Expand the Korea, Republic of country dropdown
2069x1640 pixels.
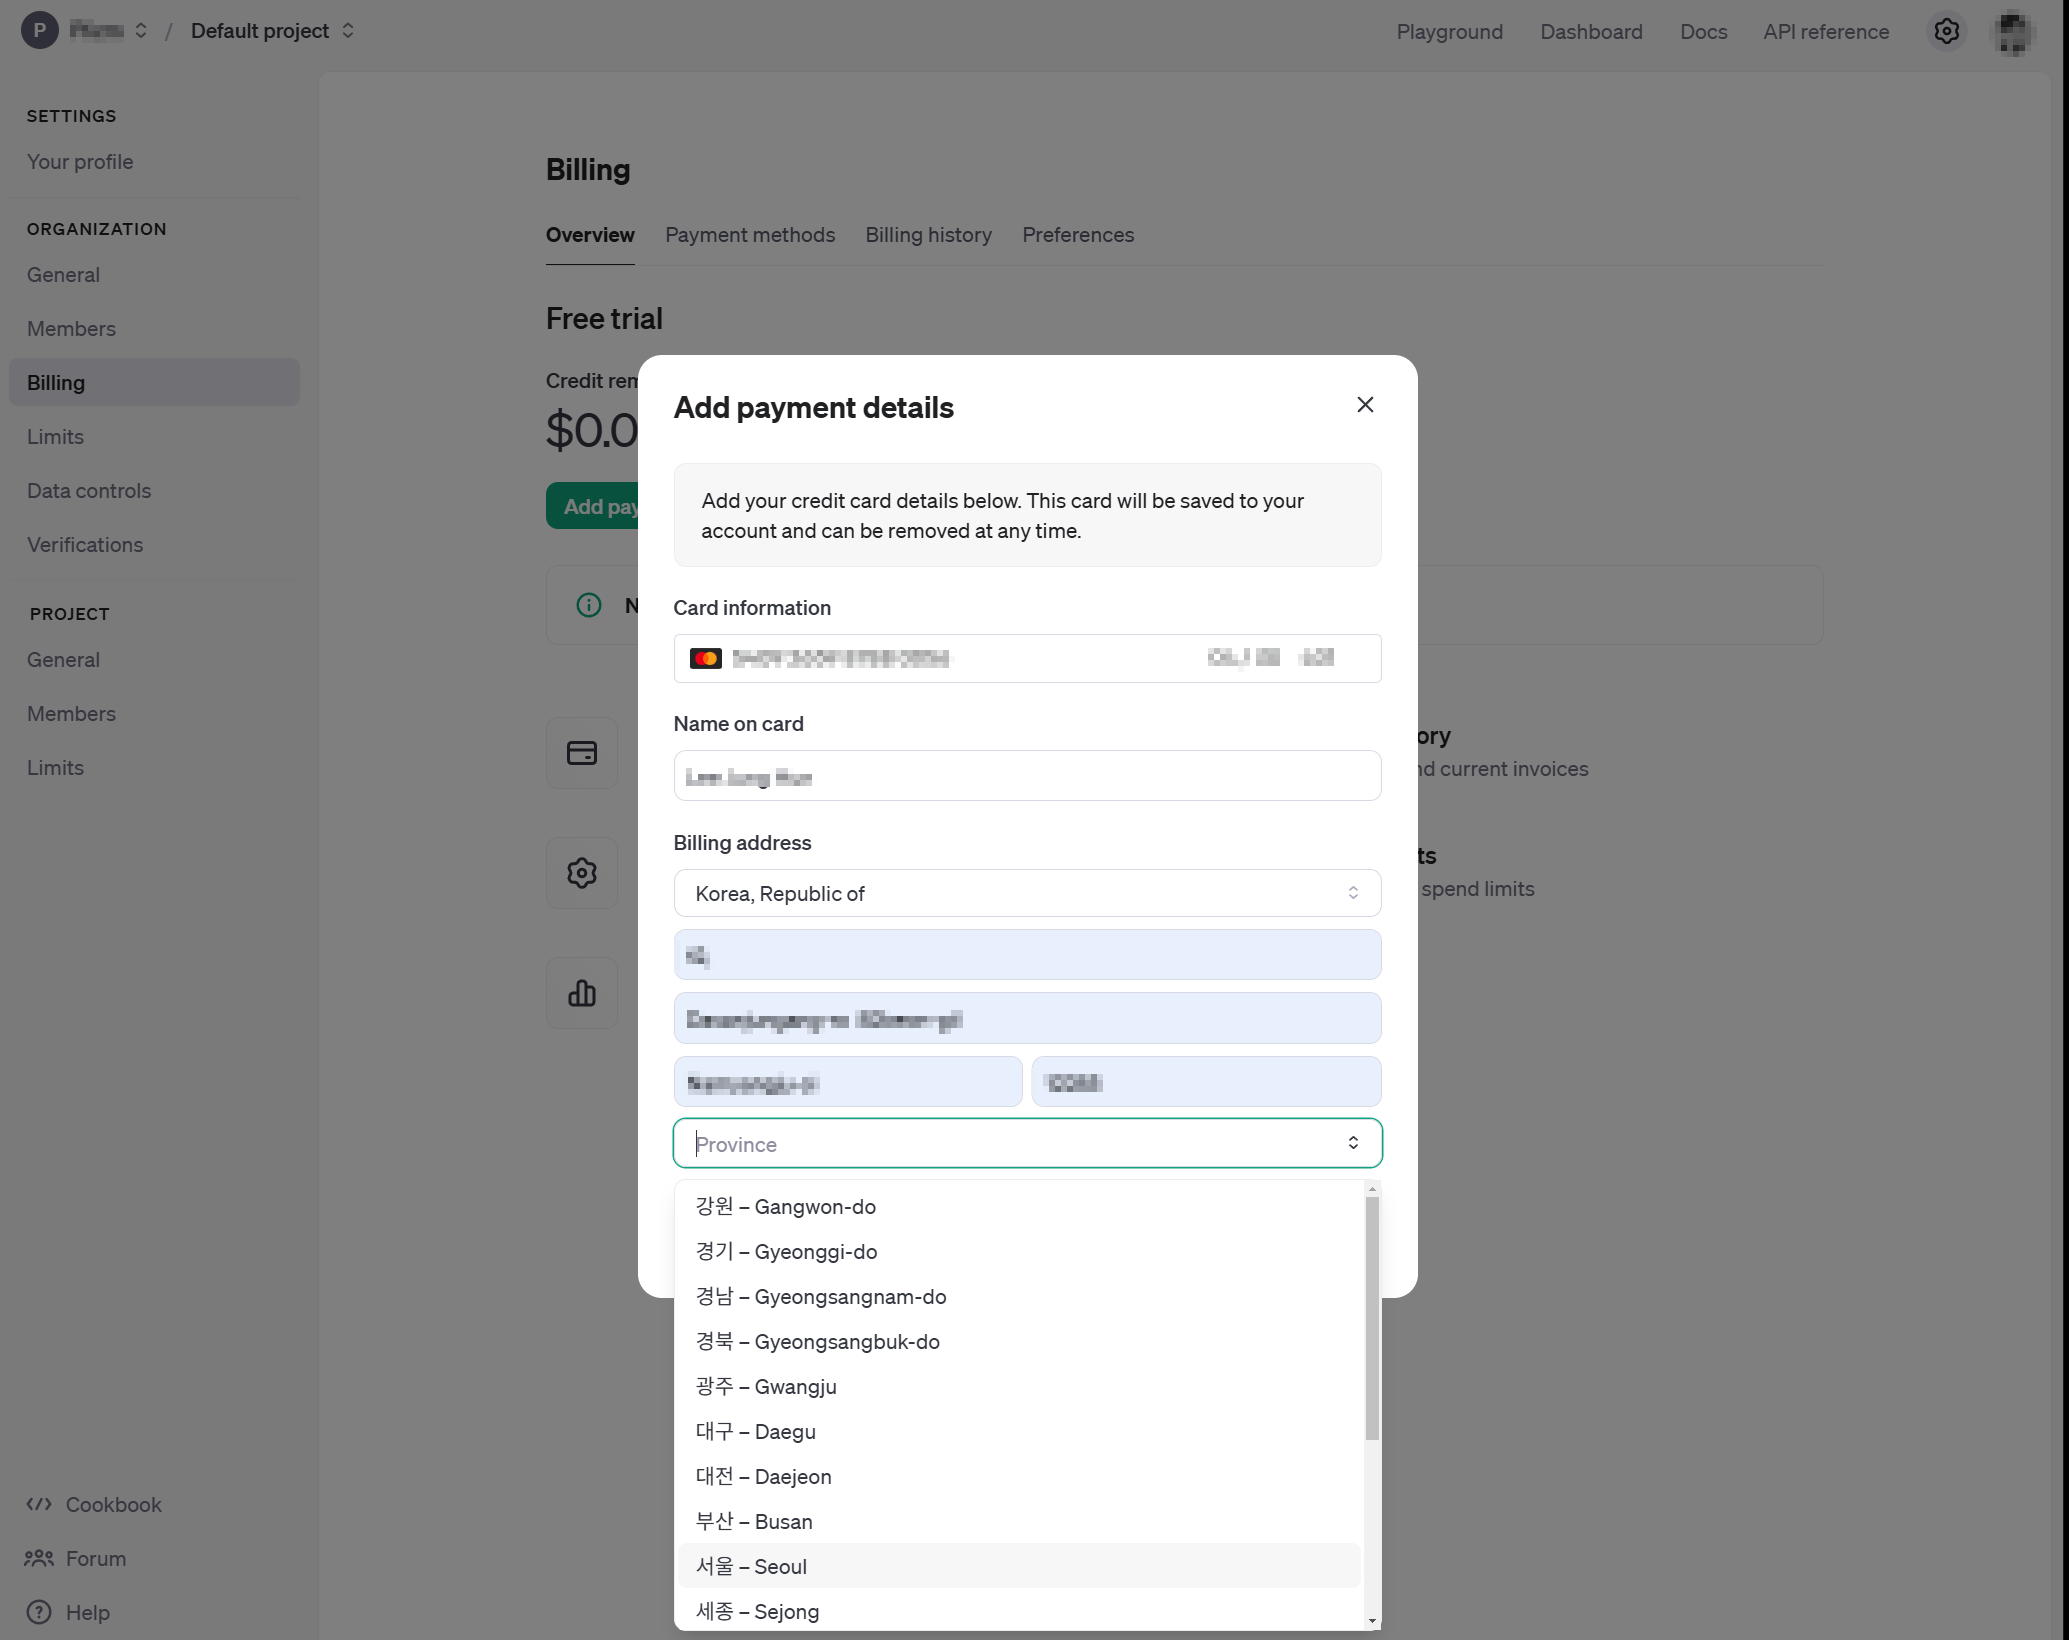coord(1027,893)
